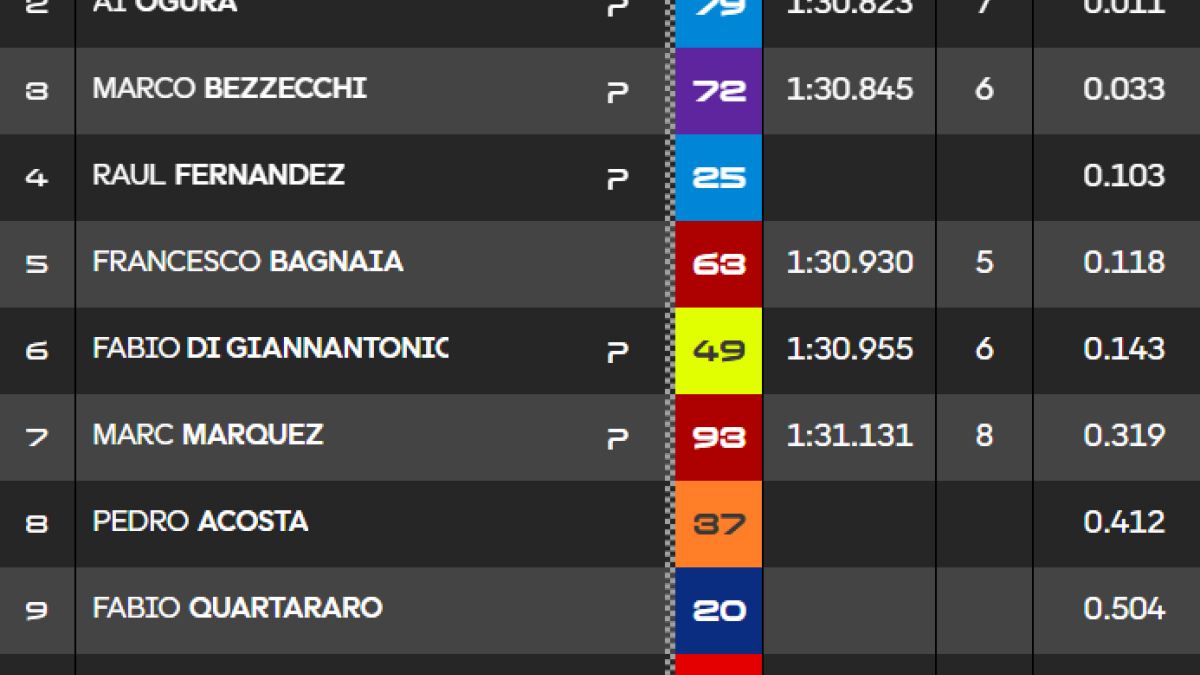The height and width of the screenshot is (675, 1200).
Task: Click Raul Fernandez name in row 4
Action: (x=219, y=175)
